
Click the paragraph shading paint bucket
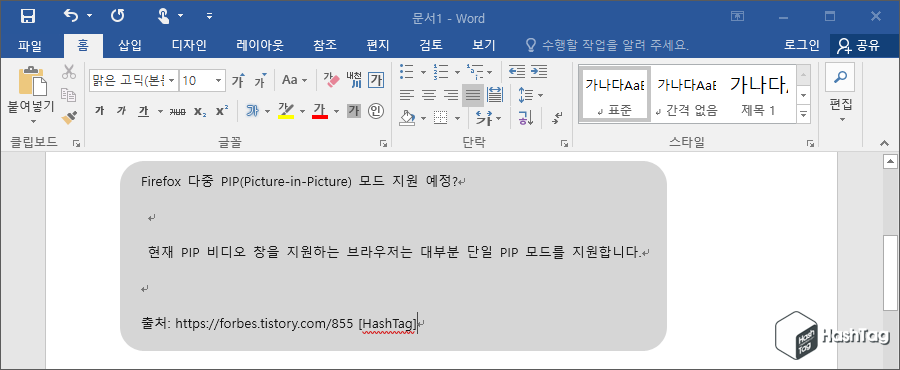pyautogui.click(x=407, y=118)
